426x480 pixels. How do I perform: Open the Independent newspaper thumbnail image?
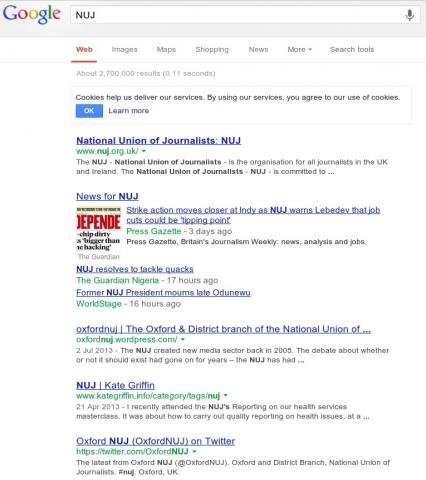[98, 229]
